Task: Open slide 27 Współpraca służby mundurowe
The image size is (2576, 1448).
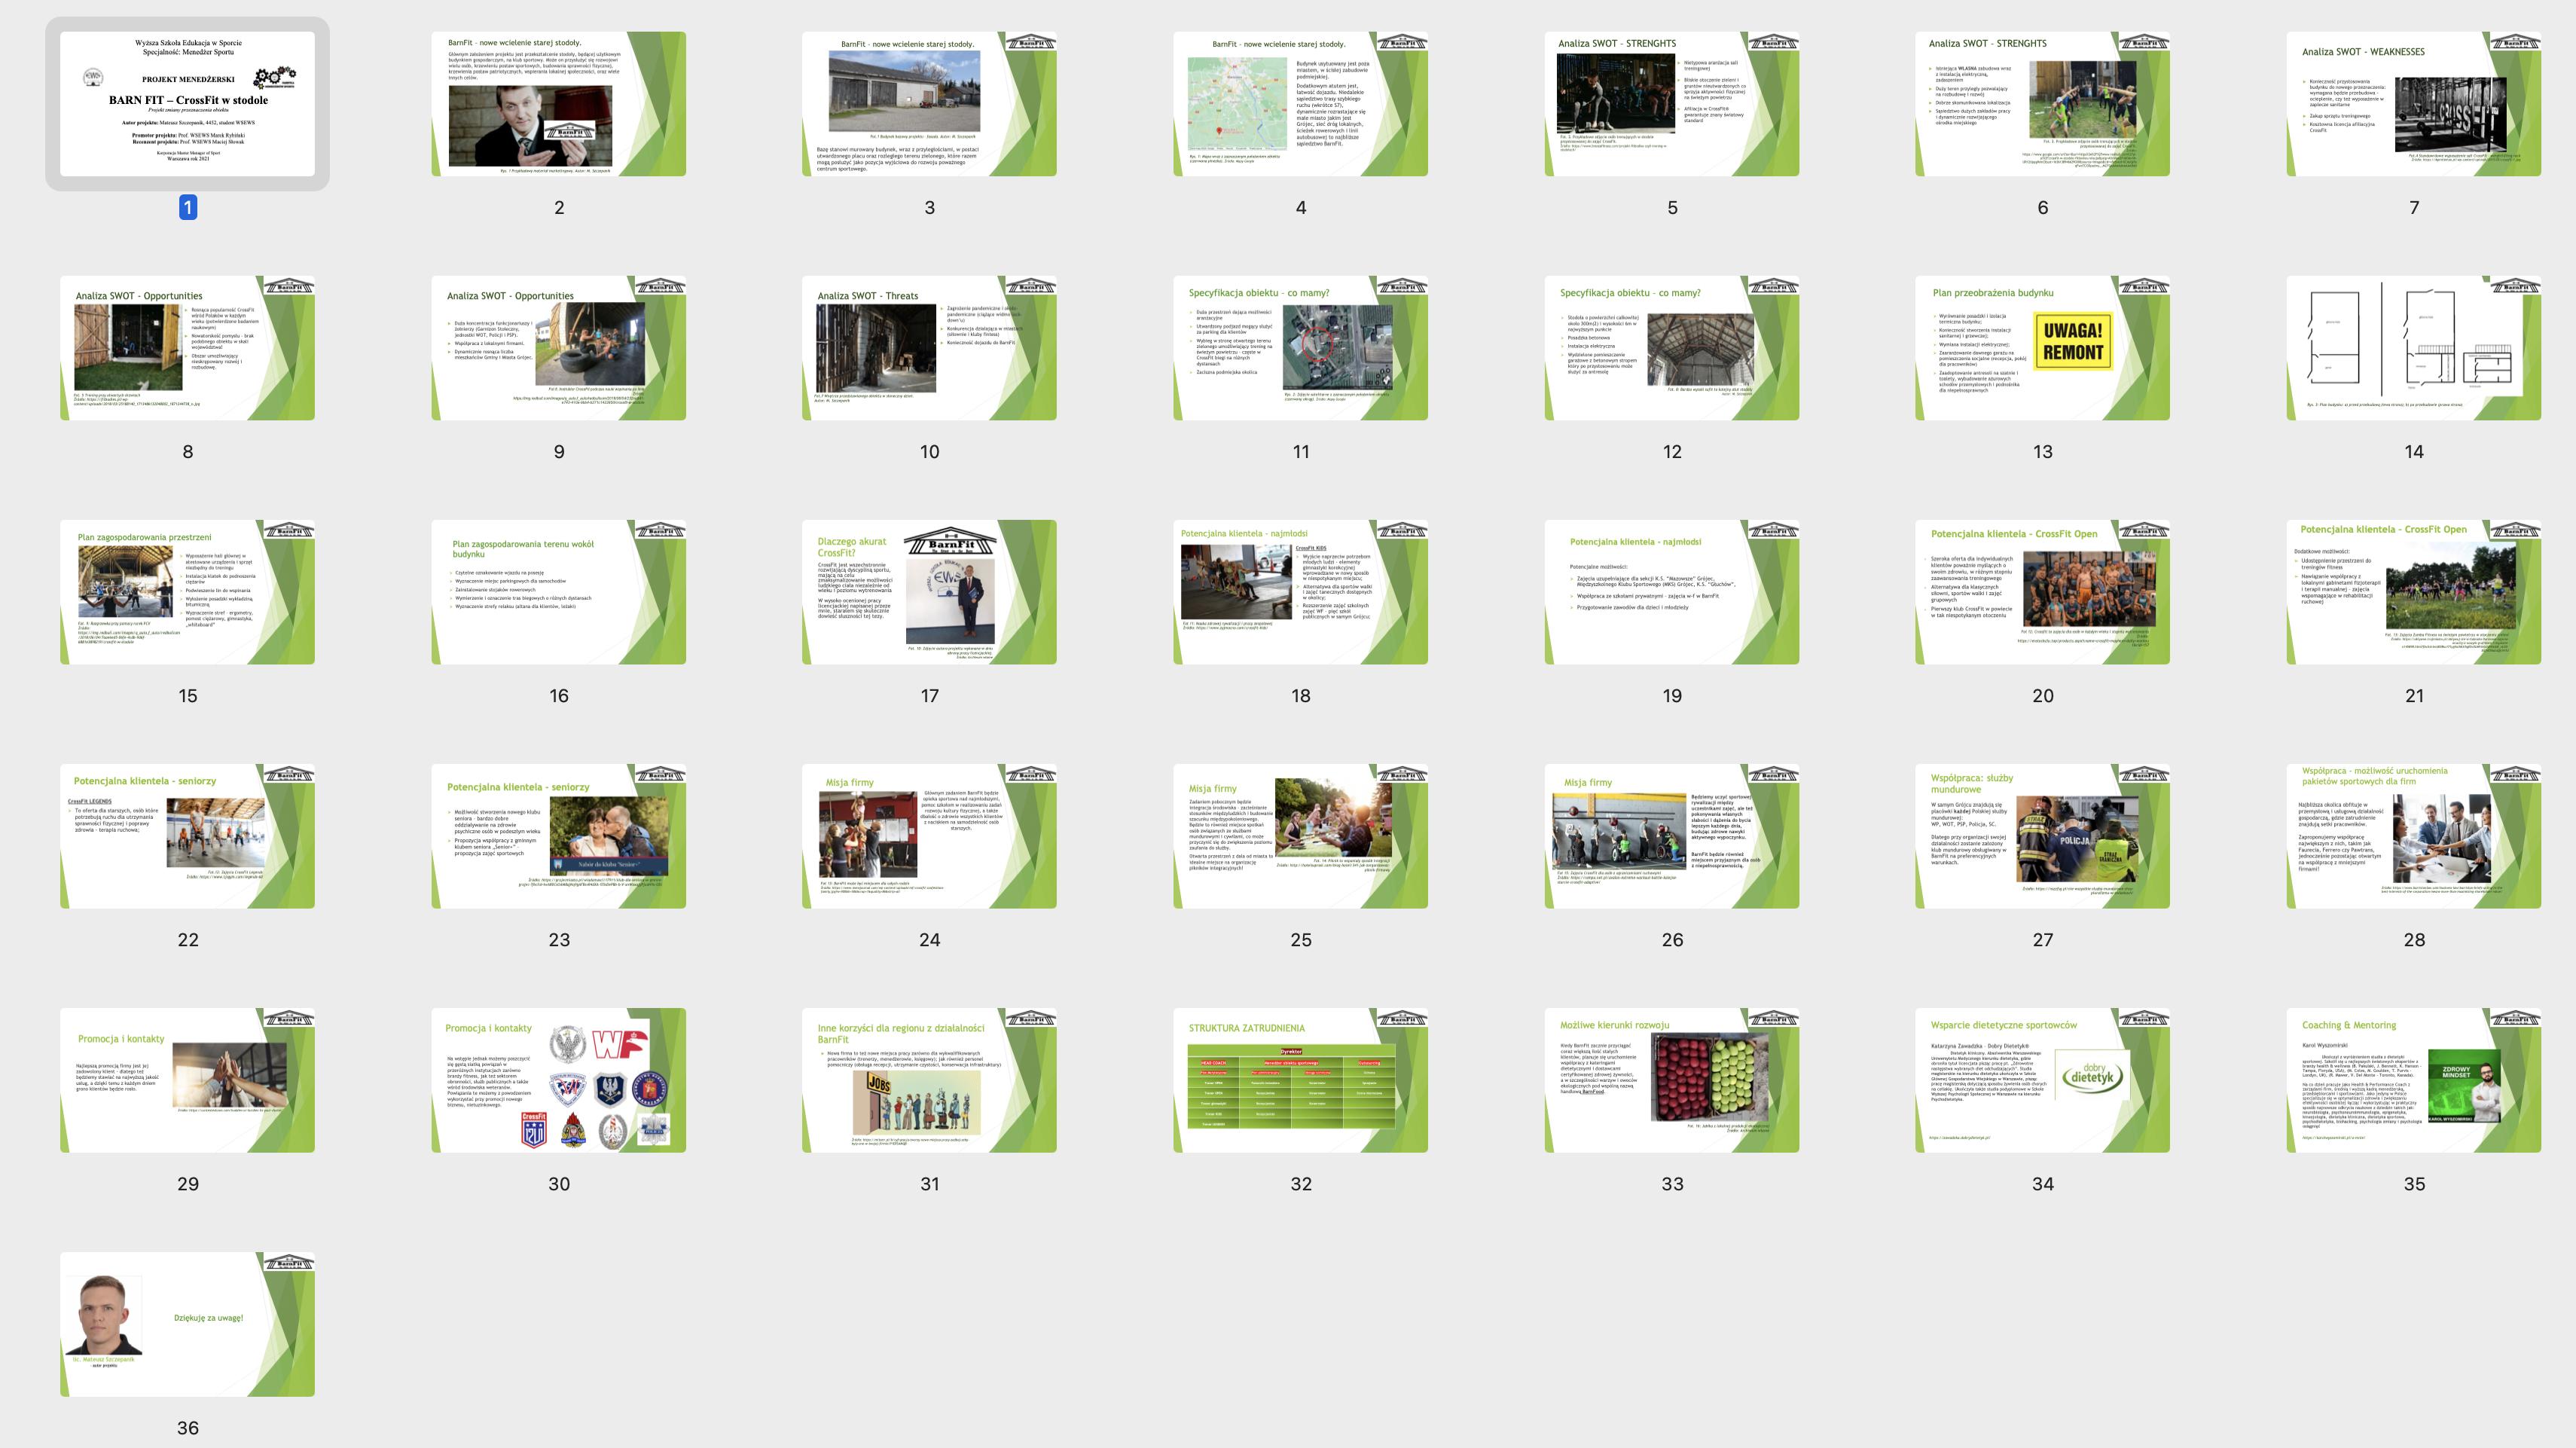Action: coord(2042,835)
